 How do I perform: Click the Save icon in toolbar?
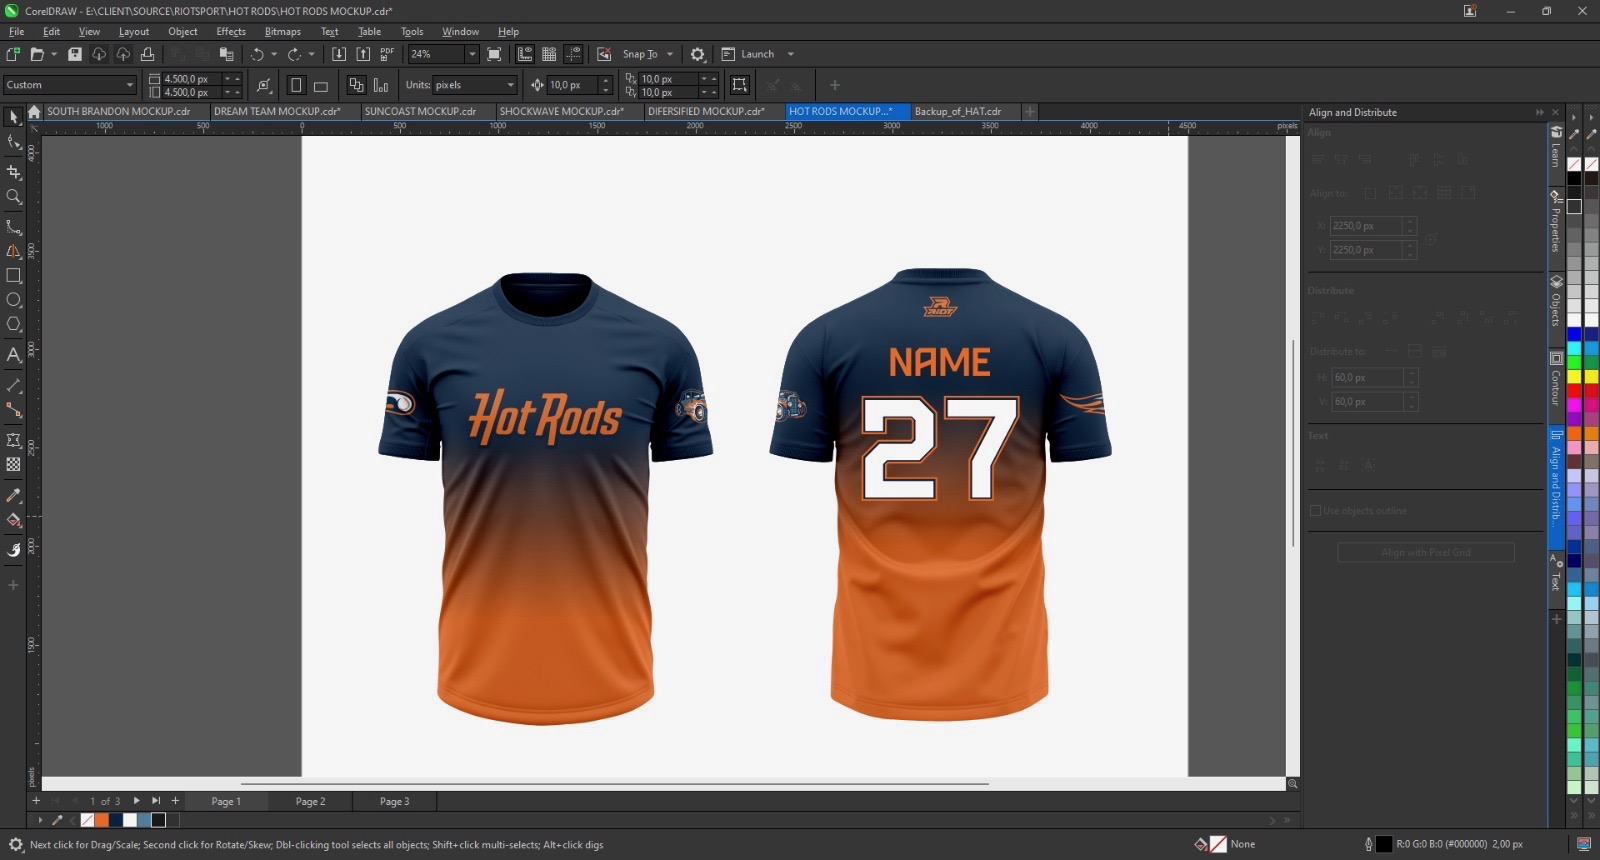click(x=75, y=54)
